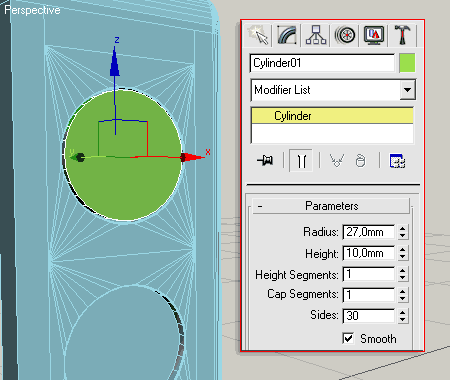
Task: Decrease Cap Segments with spinner
Action: click(402, 298)
